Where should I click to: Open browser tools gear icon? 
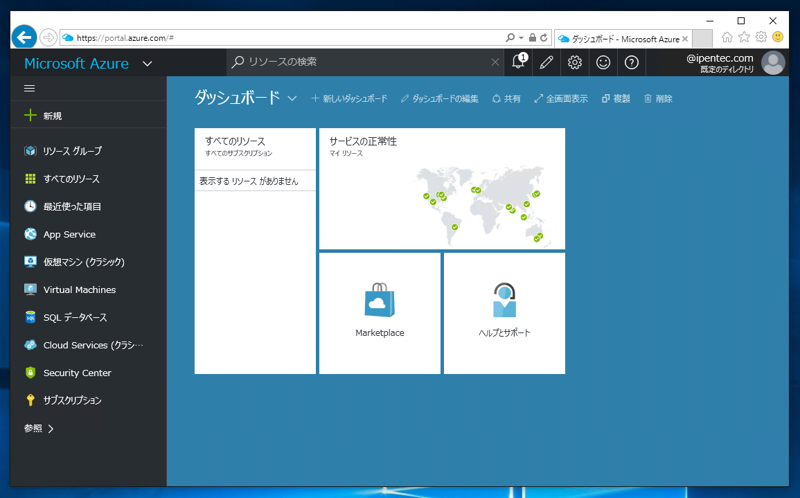pyautogui.click(x=761, y=37)
